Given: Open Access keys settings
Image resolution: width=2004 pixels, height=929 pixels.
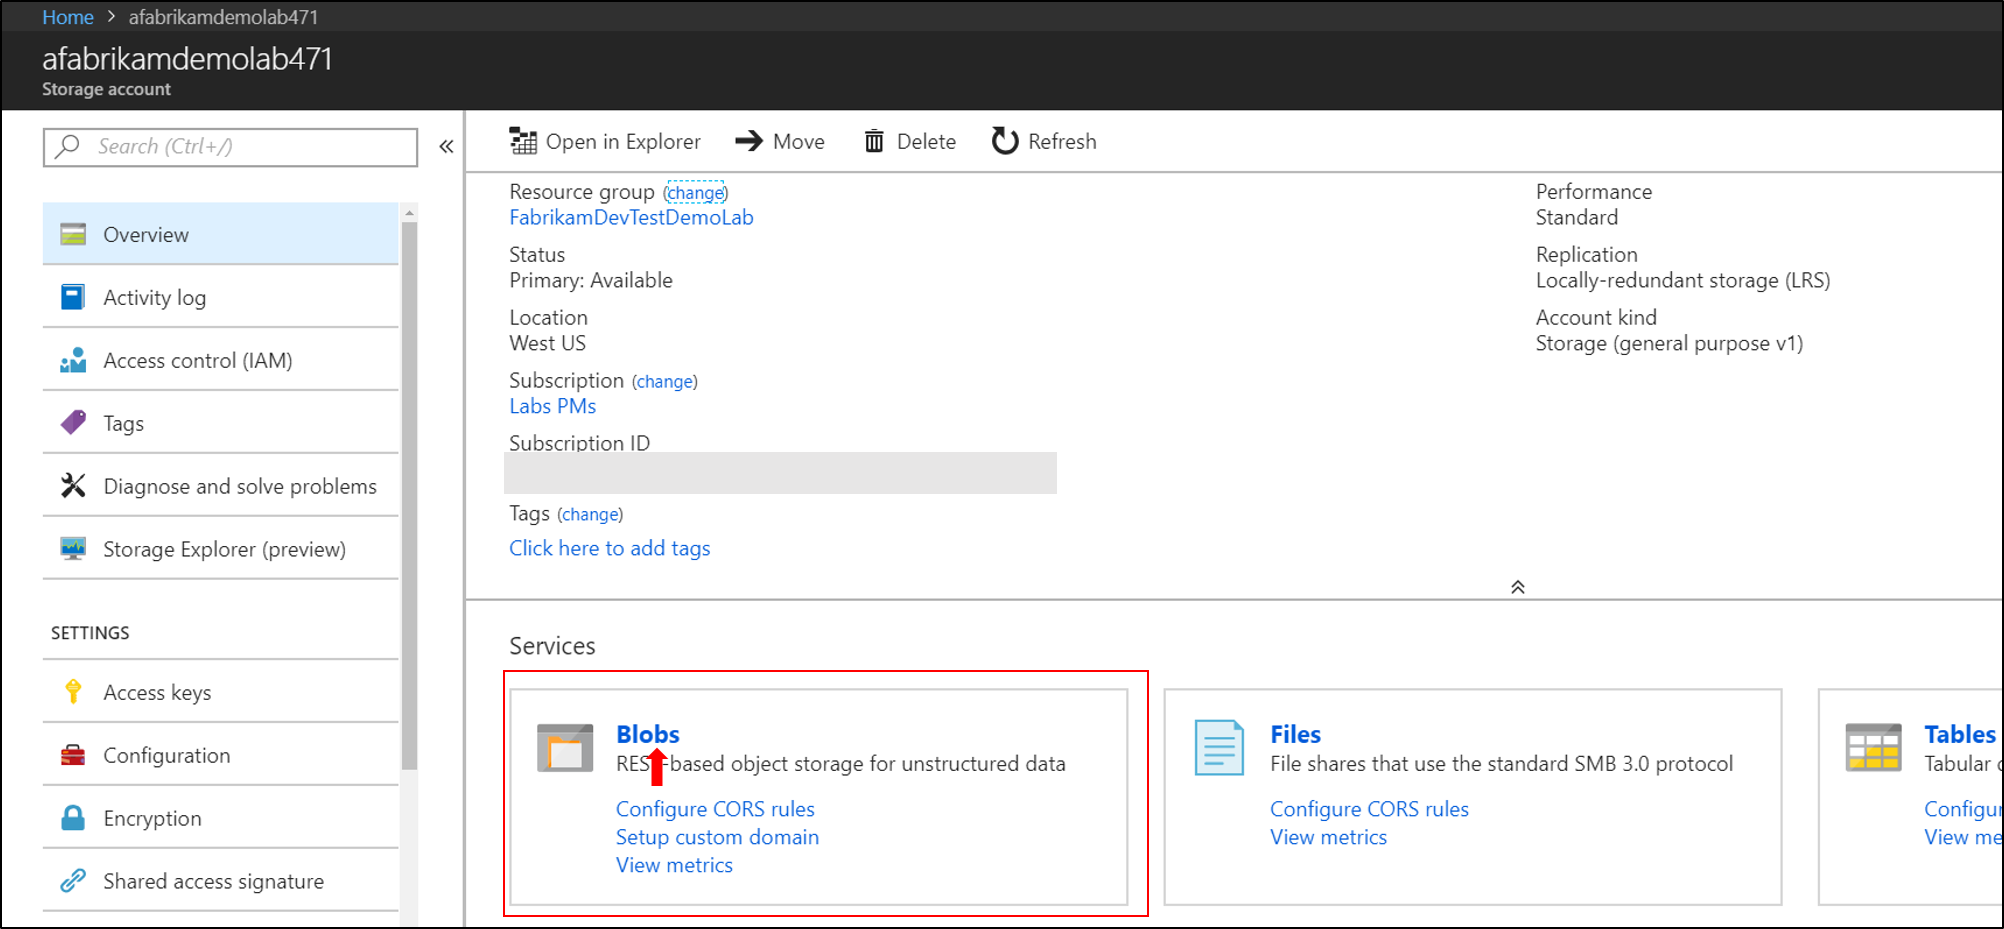Looking at the screenshot, I should coord(221,692).
